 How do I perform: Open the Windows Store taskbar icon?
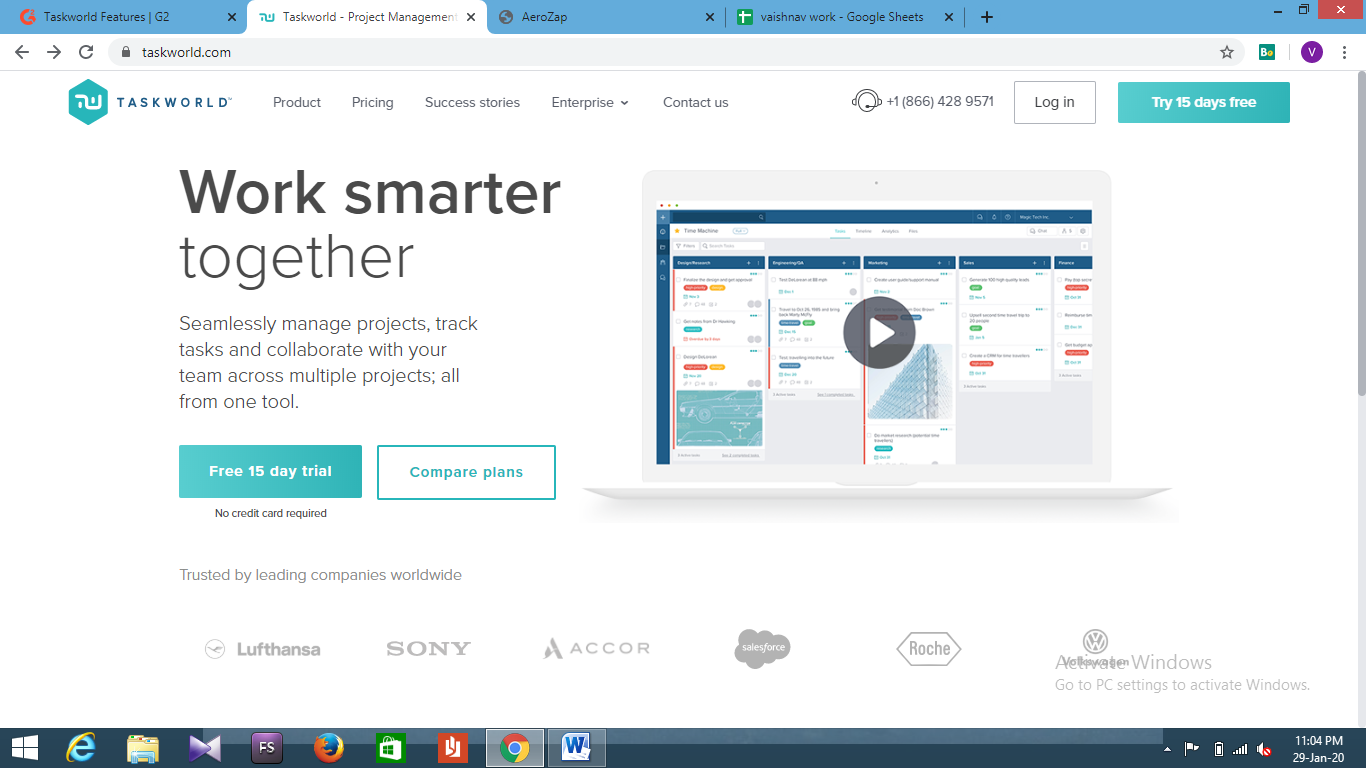tap(390, 748)
